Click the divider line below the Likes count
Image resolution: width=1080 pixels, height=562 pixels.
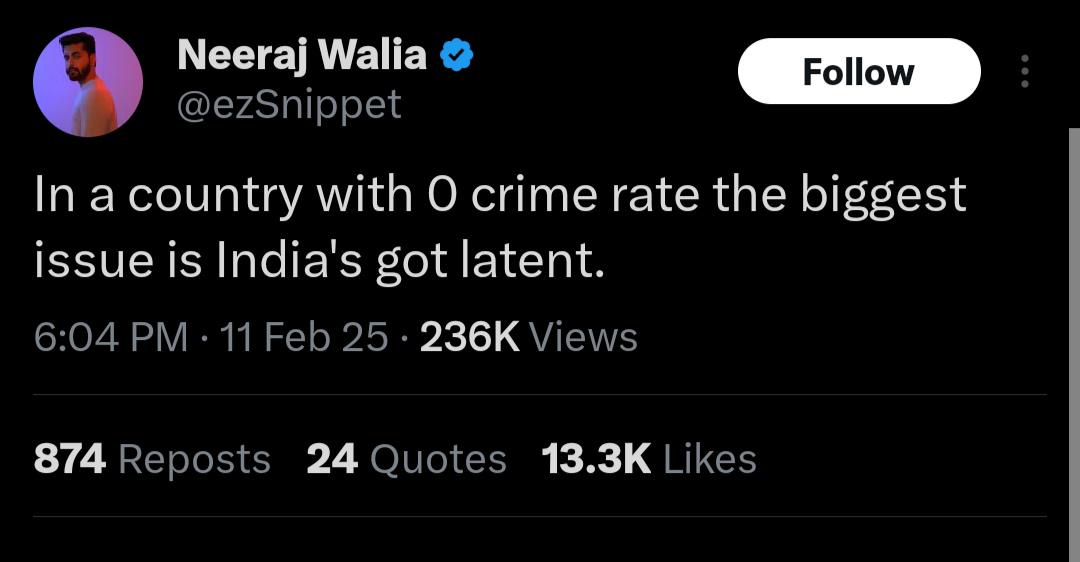click(540, 517)
